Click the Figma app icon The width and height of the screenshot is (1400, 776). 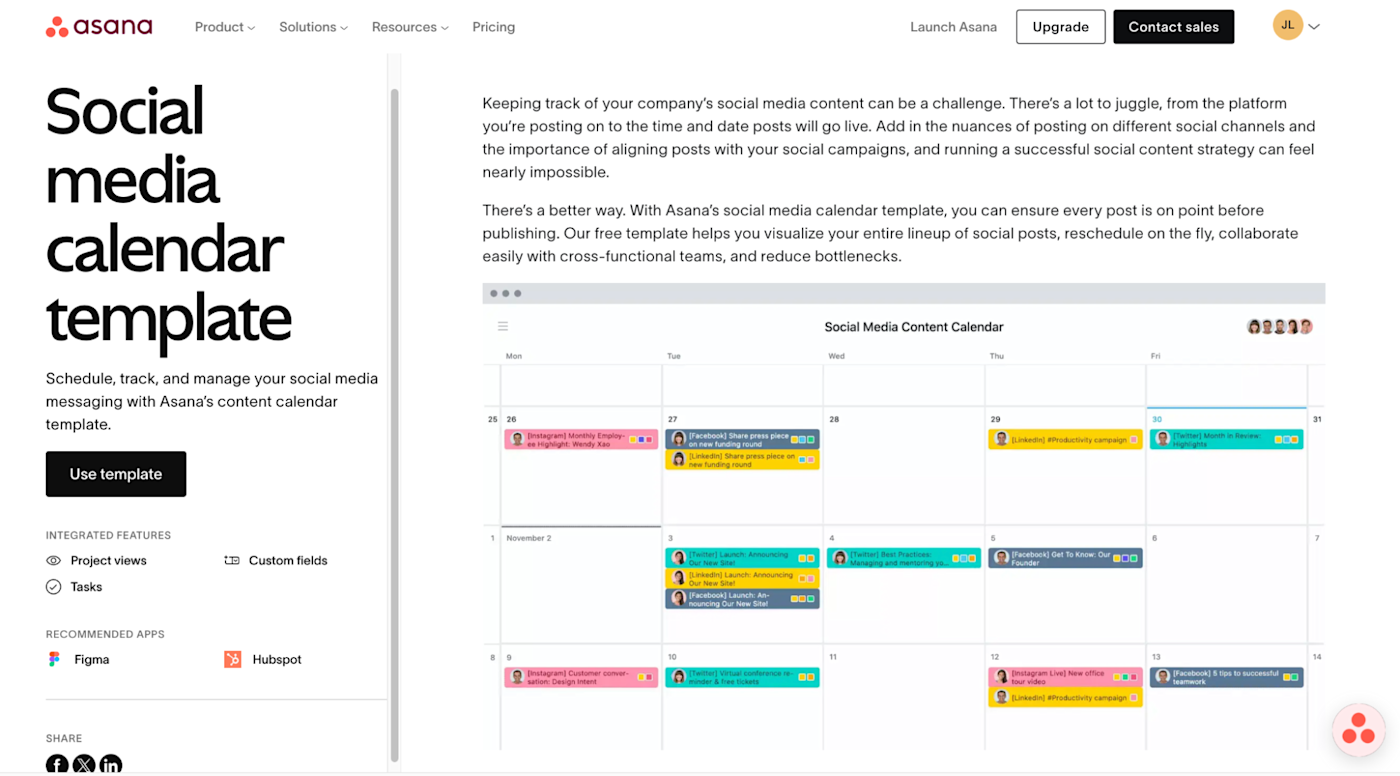click(54, 660)
